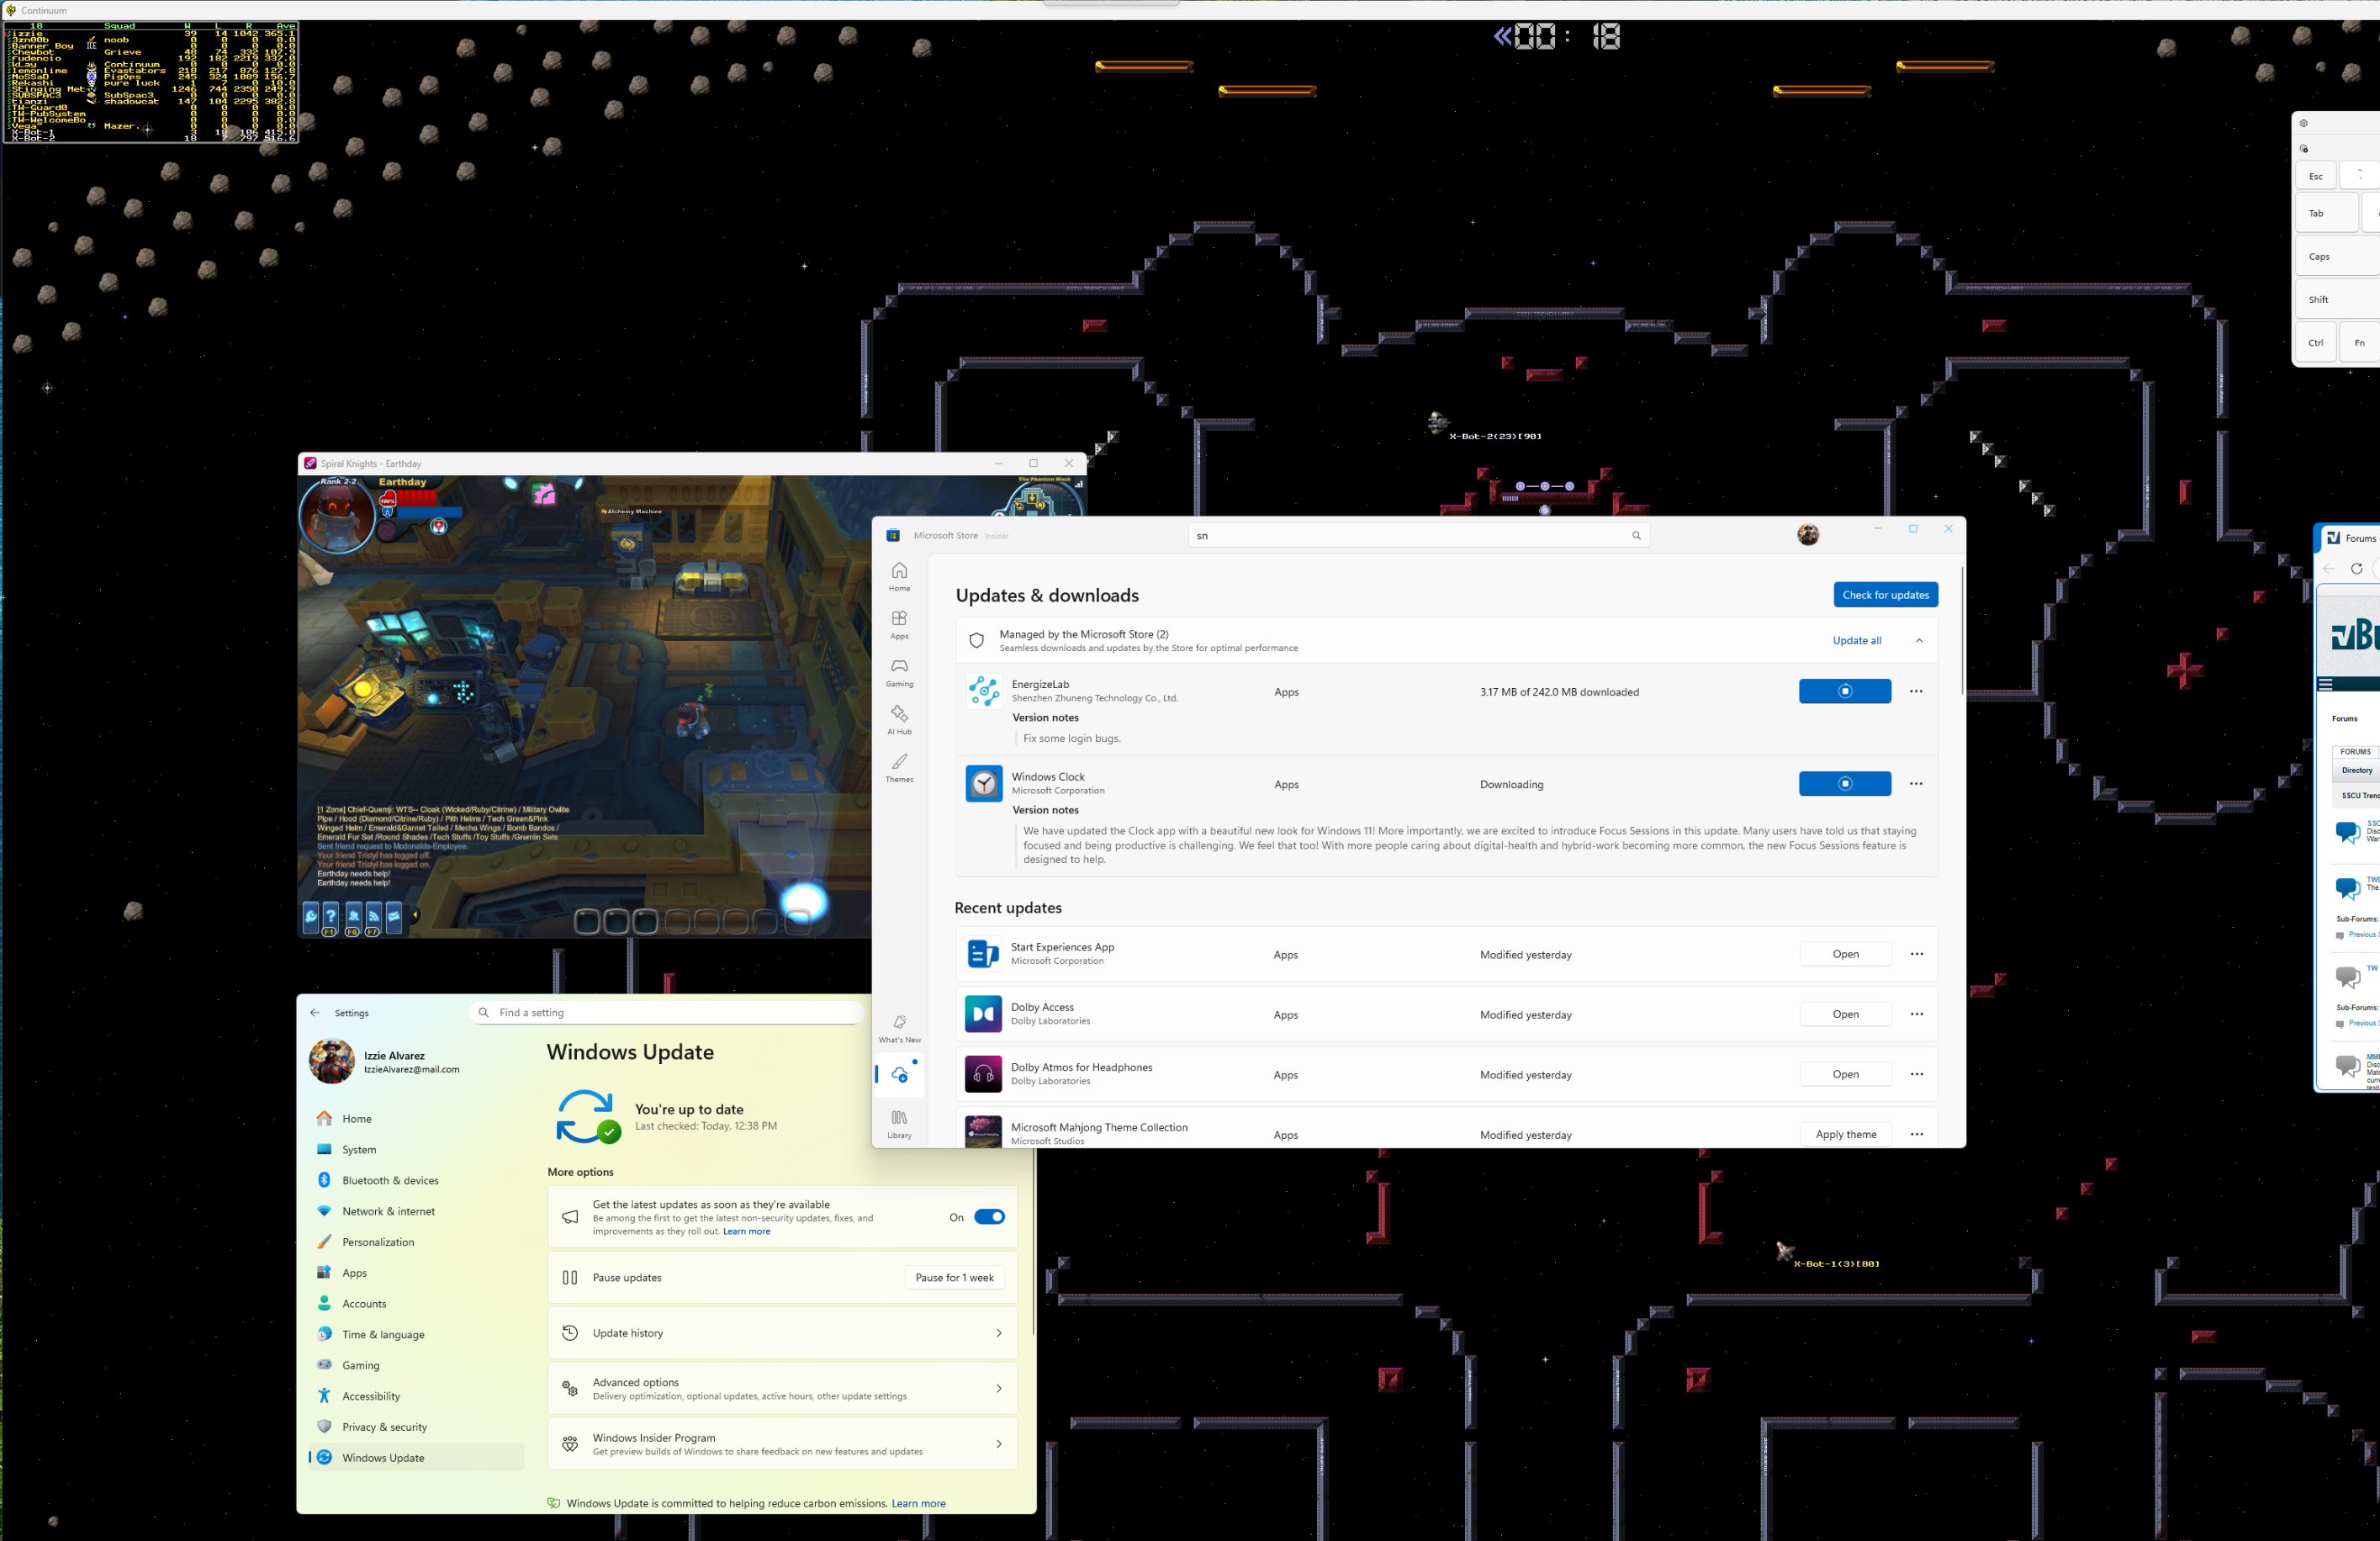Select Personalization in Settings sidebar

(x=378, y=1242)
